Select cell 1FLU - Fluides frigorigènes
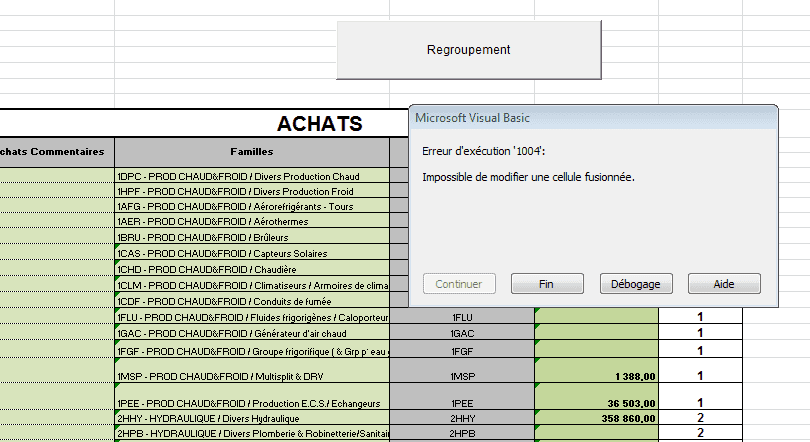The image size is (810, 442). (x=252, y=317)
